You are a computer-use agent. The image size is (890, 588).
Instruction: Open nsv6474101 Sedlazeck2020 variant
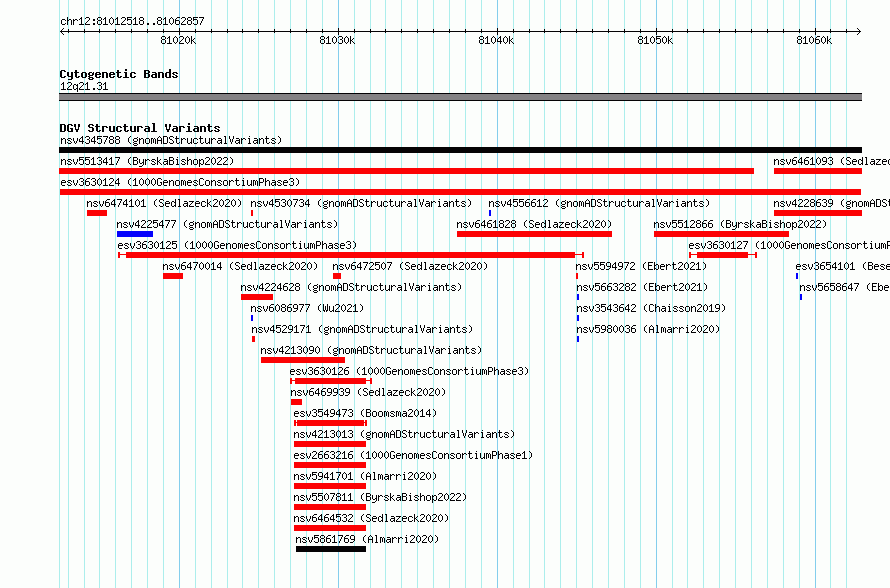164,203
